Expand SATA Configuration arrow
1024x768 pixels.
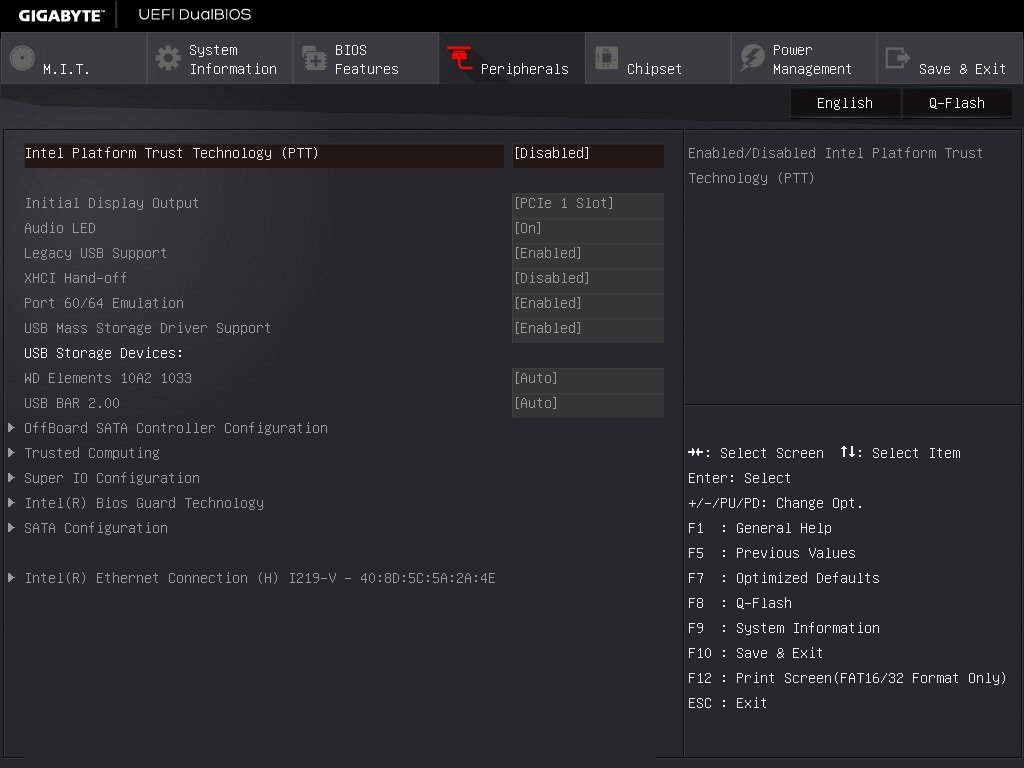(11, 528)
